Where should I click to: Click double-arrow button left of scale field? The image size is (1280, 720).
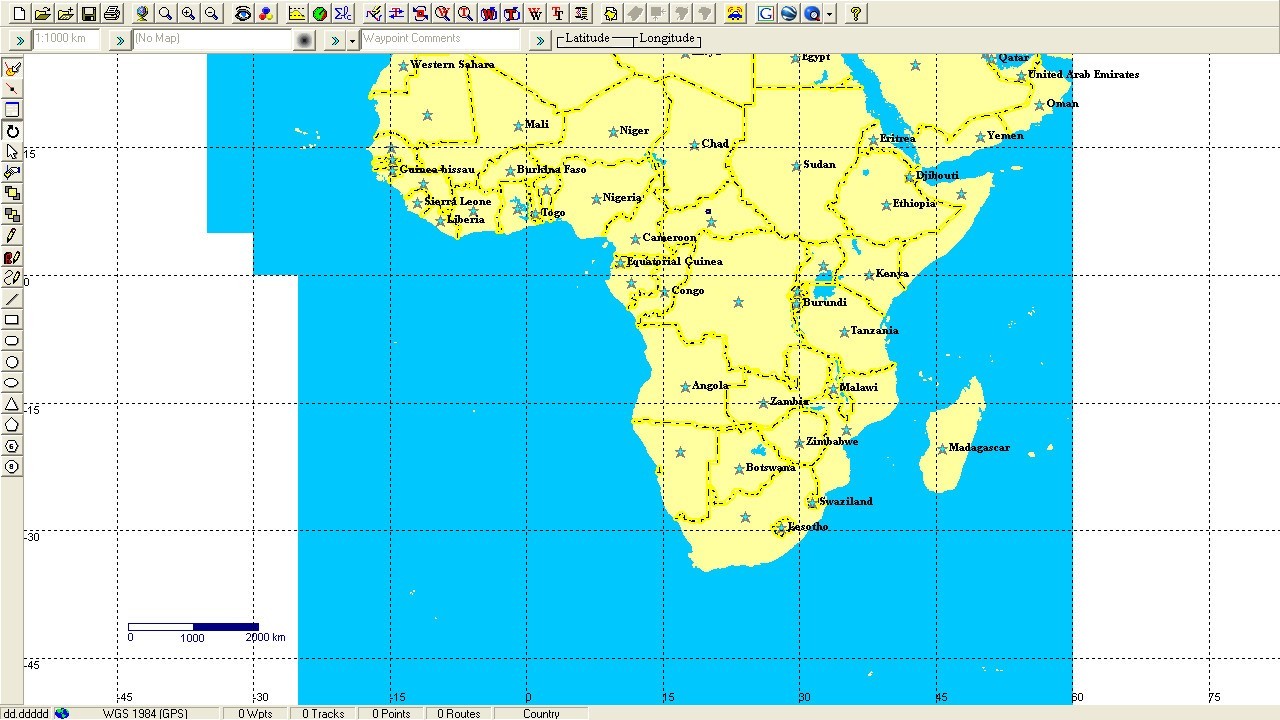20,40
